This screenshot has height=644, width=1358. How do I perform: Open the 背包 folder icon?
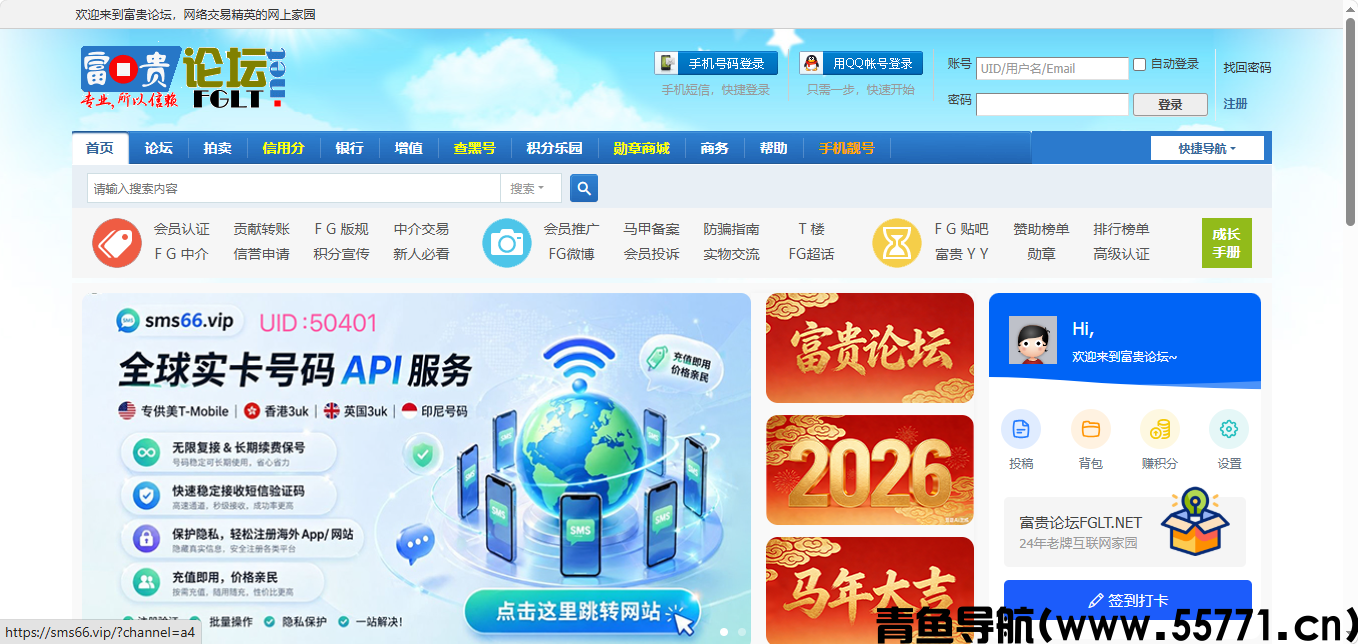(1091, 429)
